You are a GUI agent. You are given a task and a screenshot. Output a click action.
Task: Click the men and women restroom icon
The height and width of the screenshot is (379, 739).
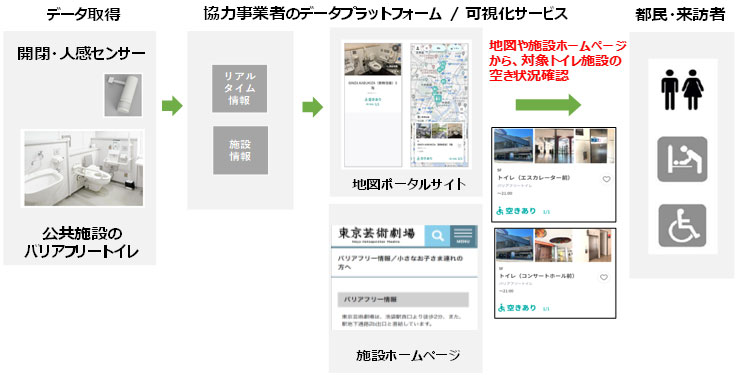(x=682, y=90)
